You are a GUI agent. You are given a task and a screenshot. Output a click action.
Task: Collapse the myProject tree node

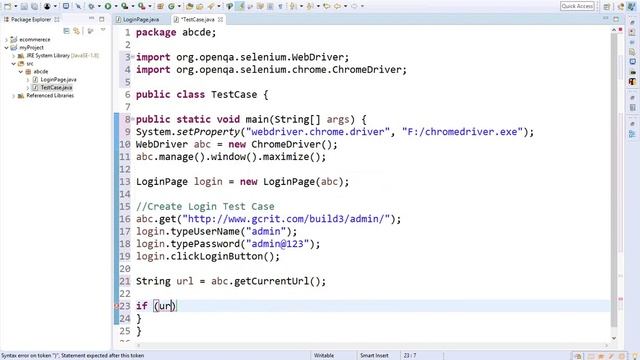pos(6,47)
